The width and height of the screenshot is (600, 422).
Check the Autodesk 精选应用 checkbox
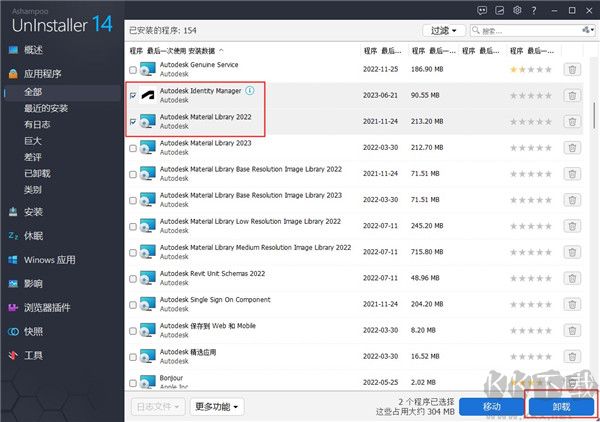click(133, 357)
